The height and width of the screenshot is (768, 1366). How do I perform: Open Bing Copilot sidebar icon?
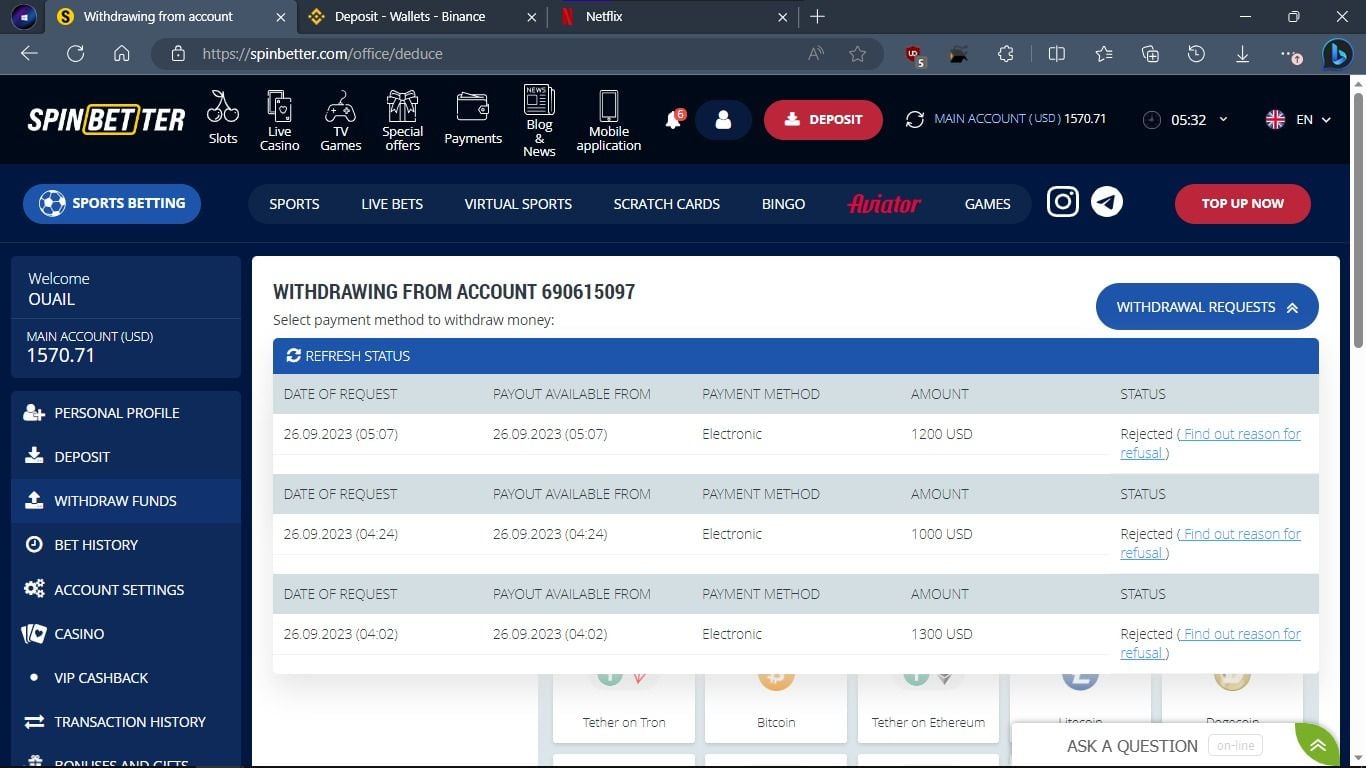[1337, 54]
